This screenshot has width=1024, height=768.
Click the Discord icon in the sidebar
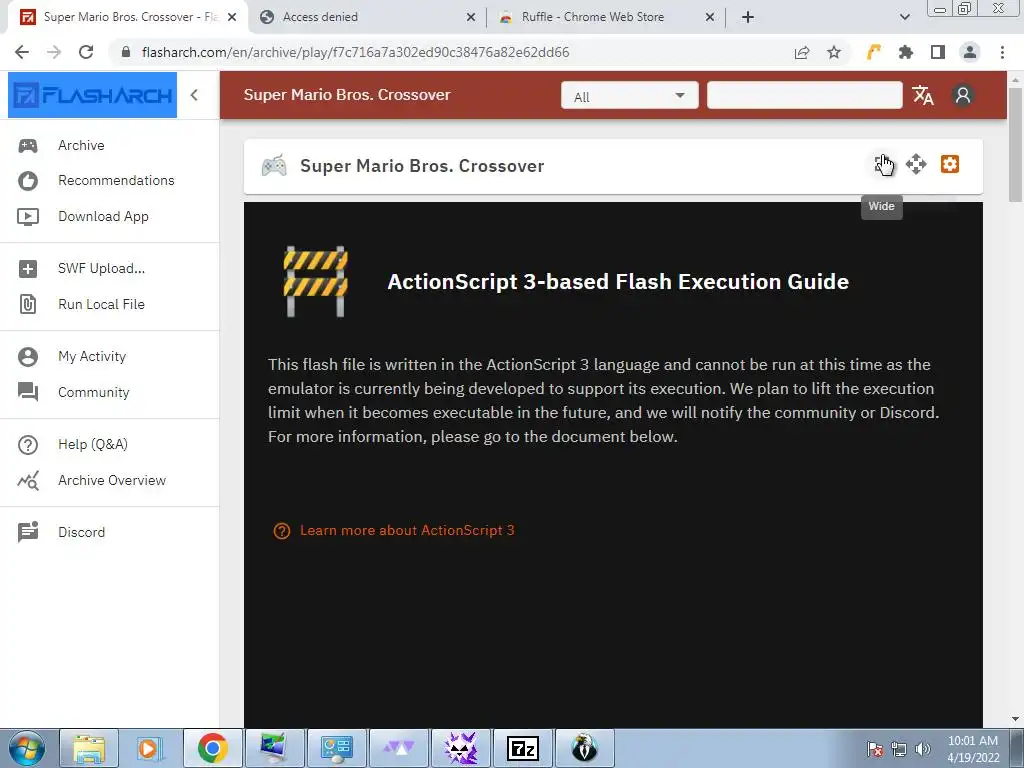(x=27, y=532)
